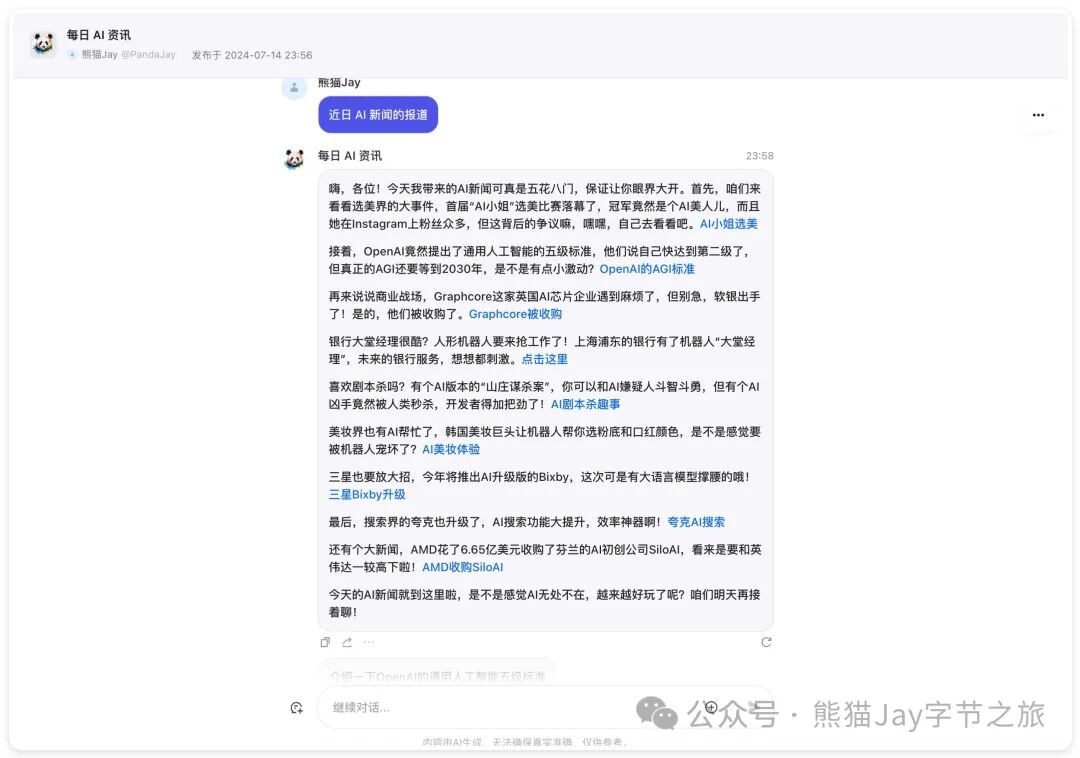1080x758 pixels.
Task: Regenerate the answer with refresh icon
Action: coord(766,642)
